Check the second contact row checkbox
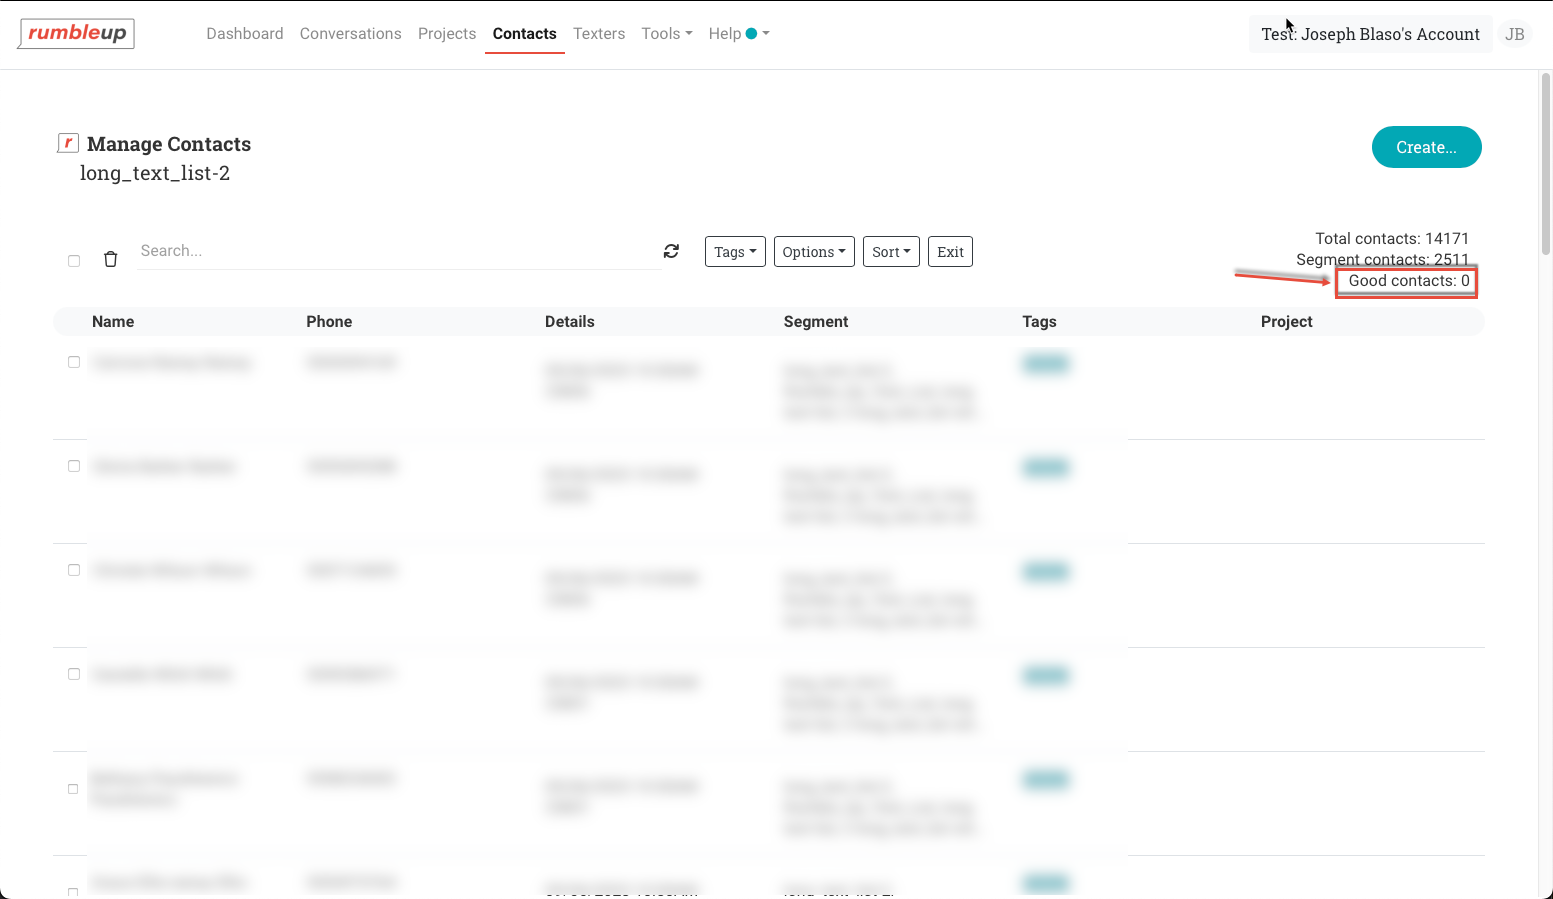The image size is (1553, 899). tap(74, 466)
